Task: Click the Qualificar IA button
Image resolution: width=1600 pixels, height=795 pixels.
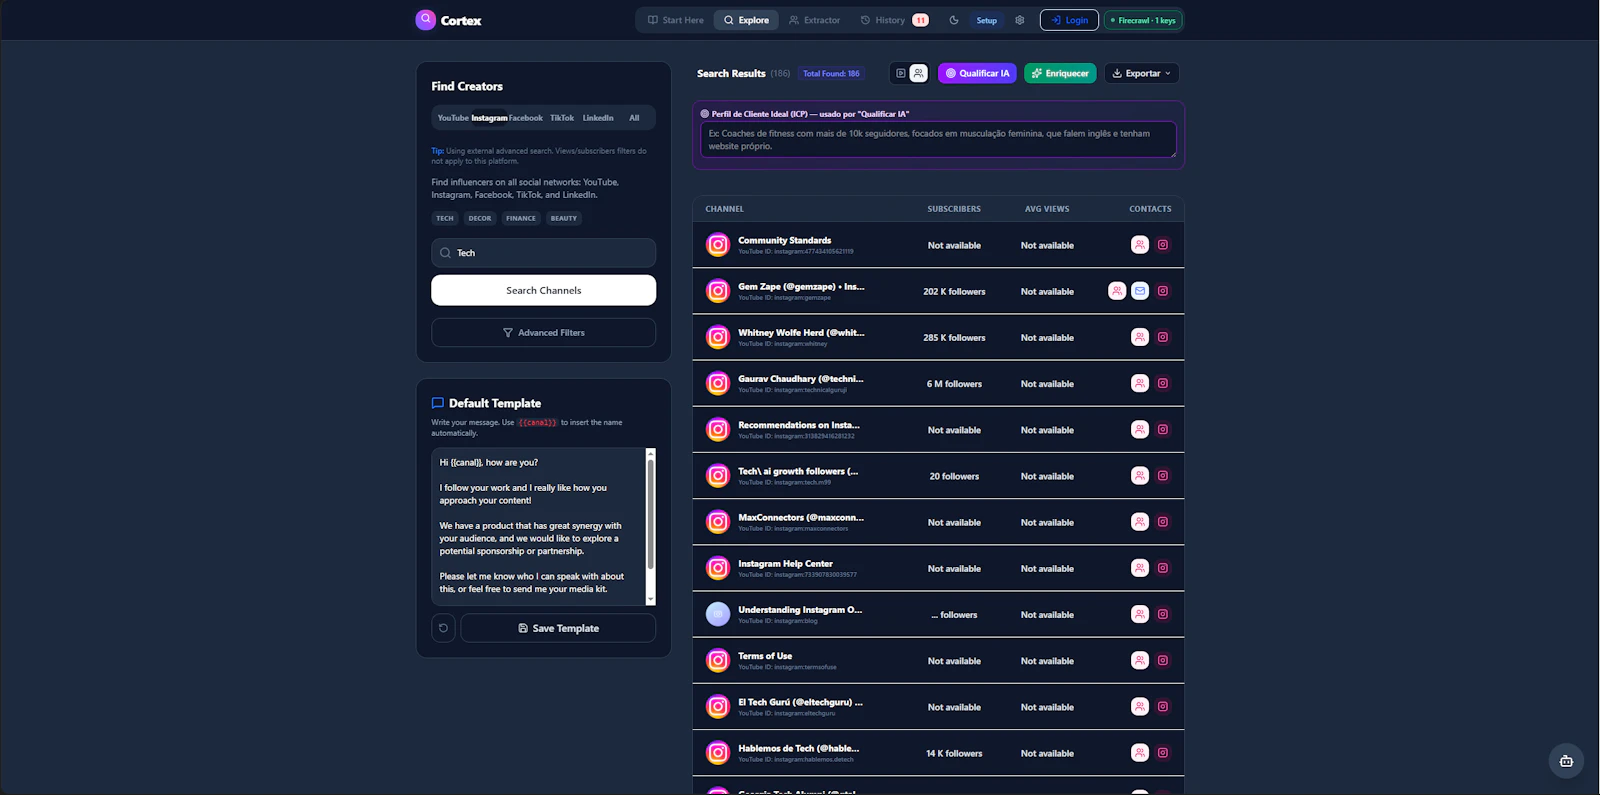Action: click(x=977, y=73)
